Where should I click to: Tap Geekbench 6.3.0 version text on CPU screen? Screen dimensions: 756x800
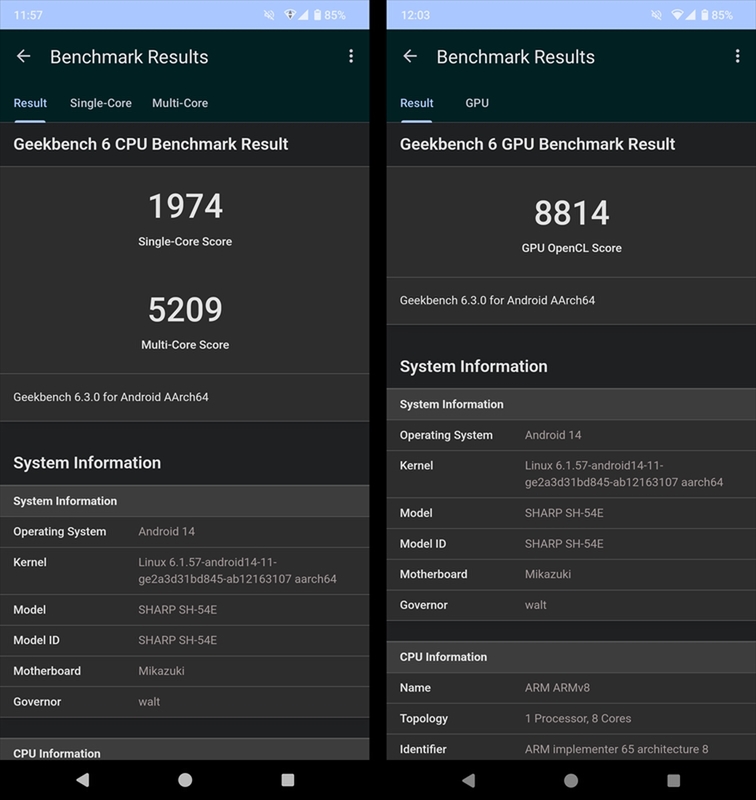(111, 397)
